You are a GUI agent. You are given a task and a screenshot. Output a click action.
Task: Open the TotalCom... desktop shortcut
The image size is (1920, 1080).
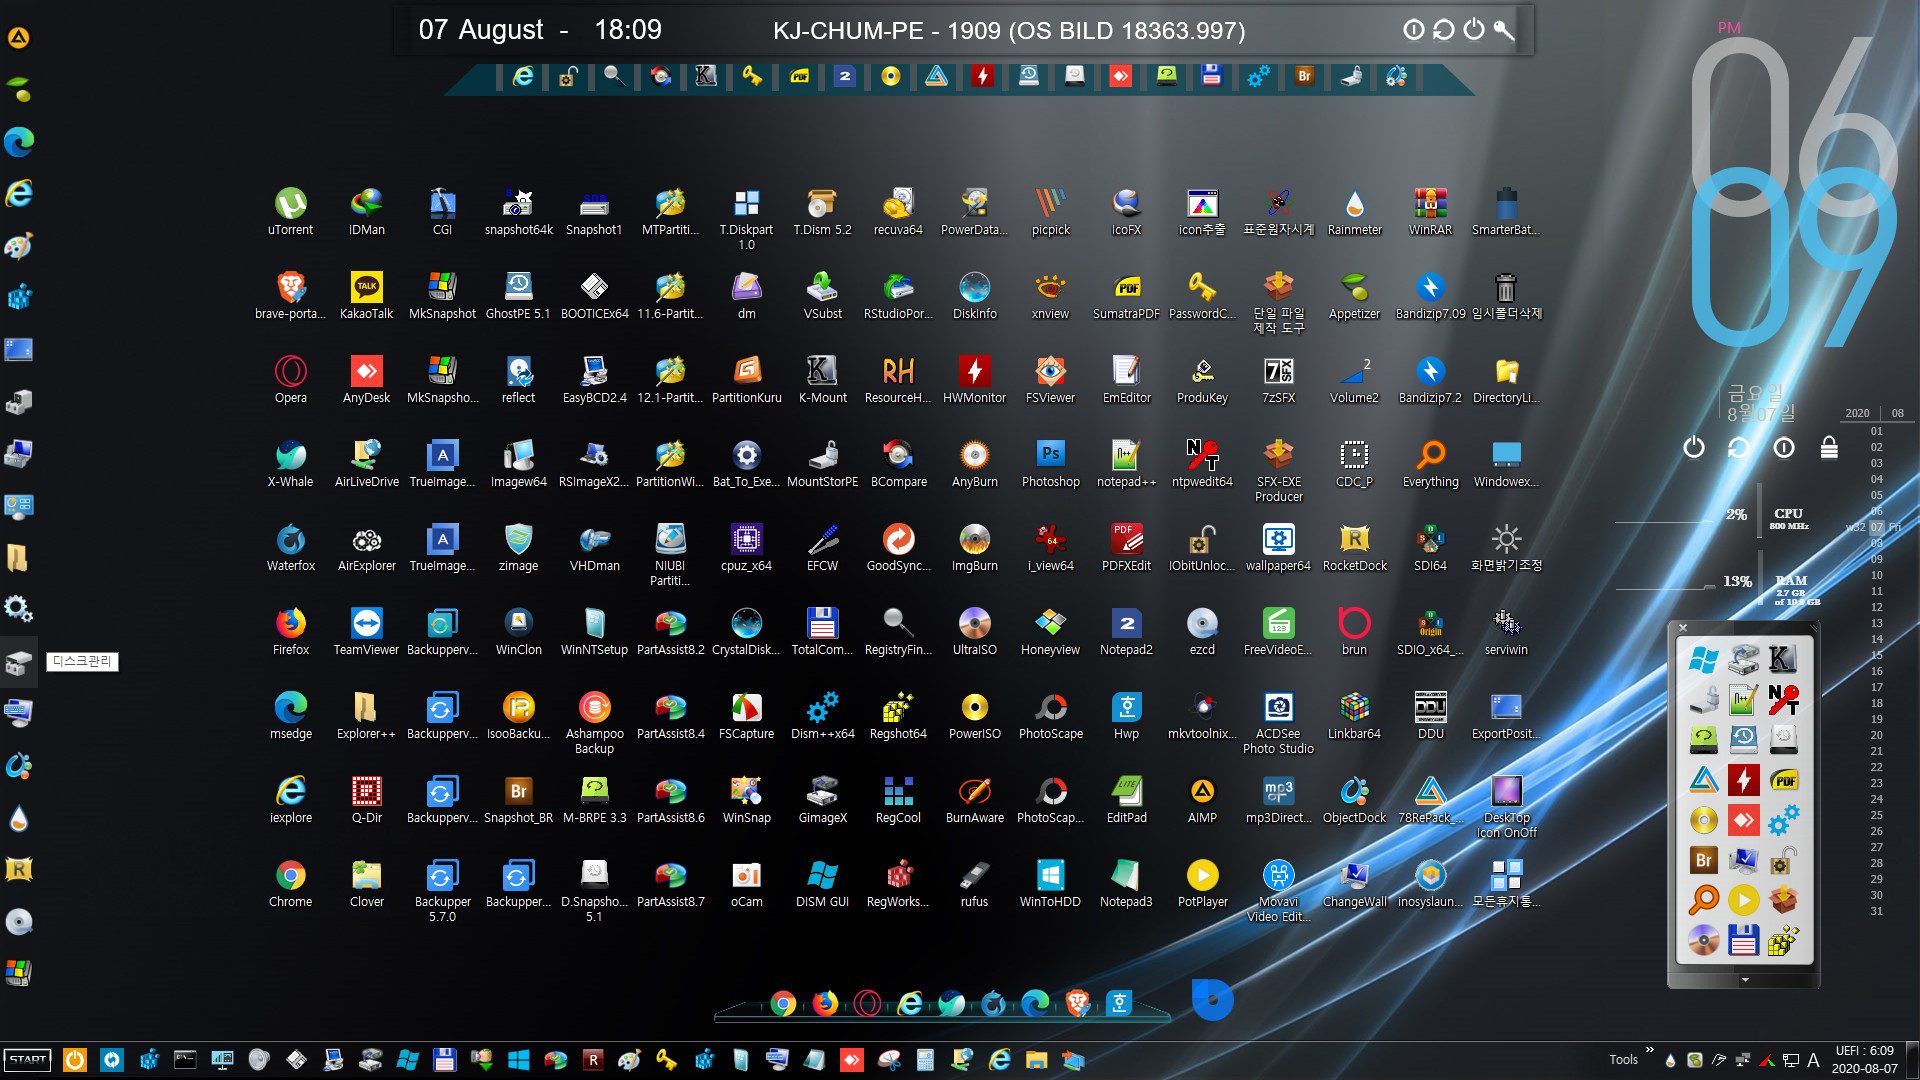(x=822, y=631)
